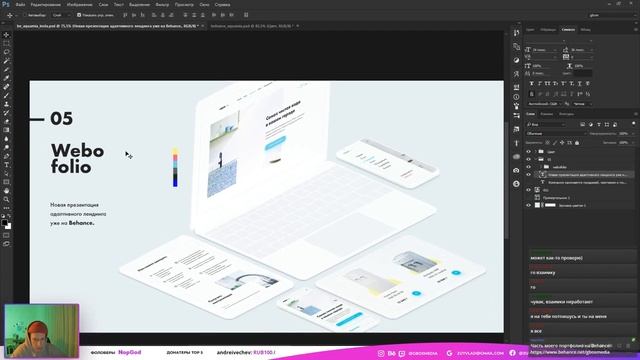This screenshot has width=640, height=360.
Task: Click the lock transparent pixels icon
Action: pyautogui.click(x=547, y=143)
